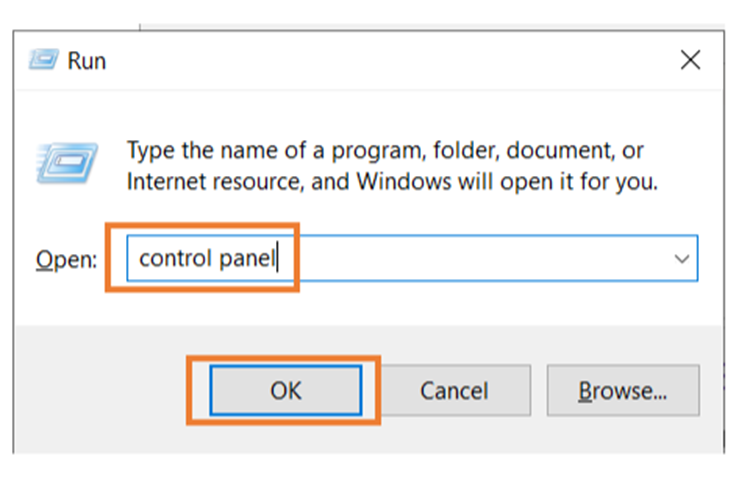Click the "Internet resource, and Windows" text line

tap(288, 182)
